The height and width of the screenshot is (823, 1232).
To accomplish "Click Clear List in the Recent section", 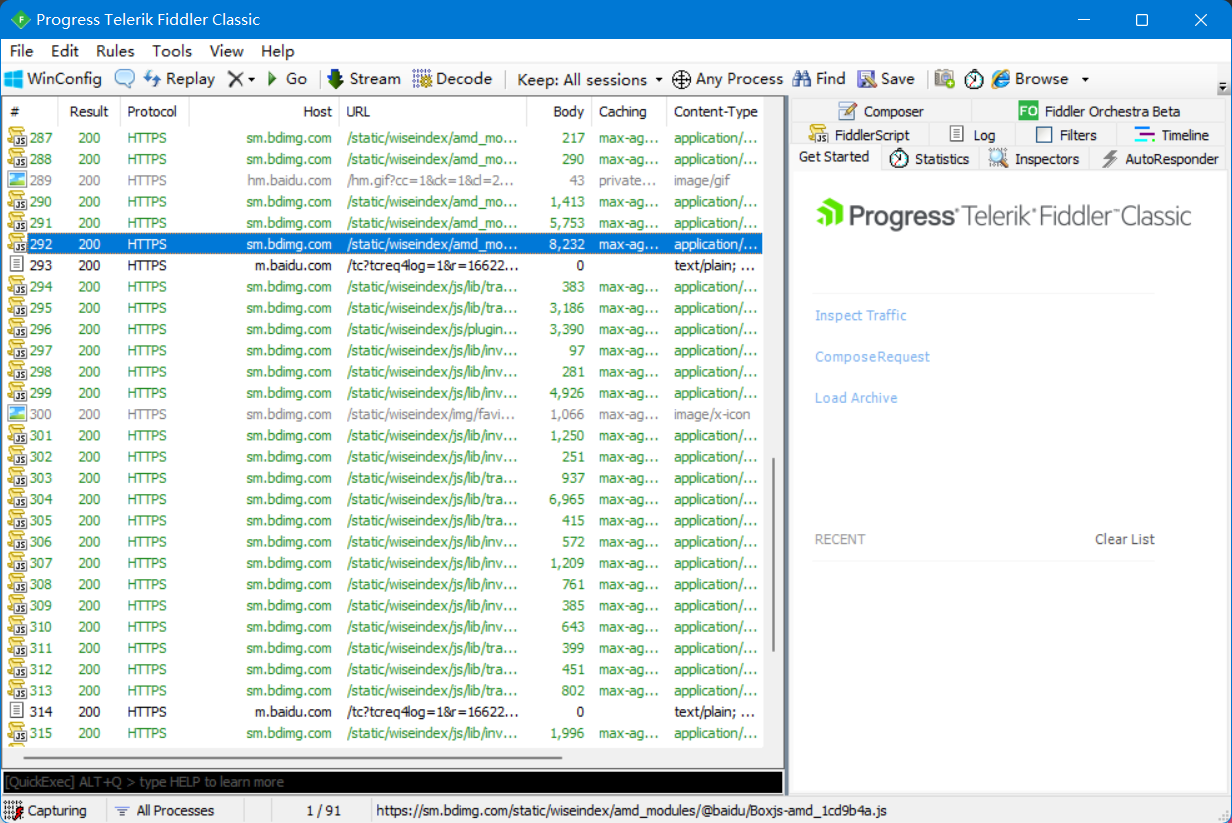I will (x=1124, y=539).
